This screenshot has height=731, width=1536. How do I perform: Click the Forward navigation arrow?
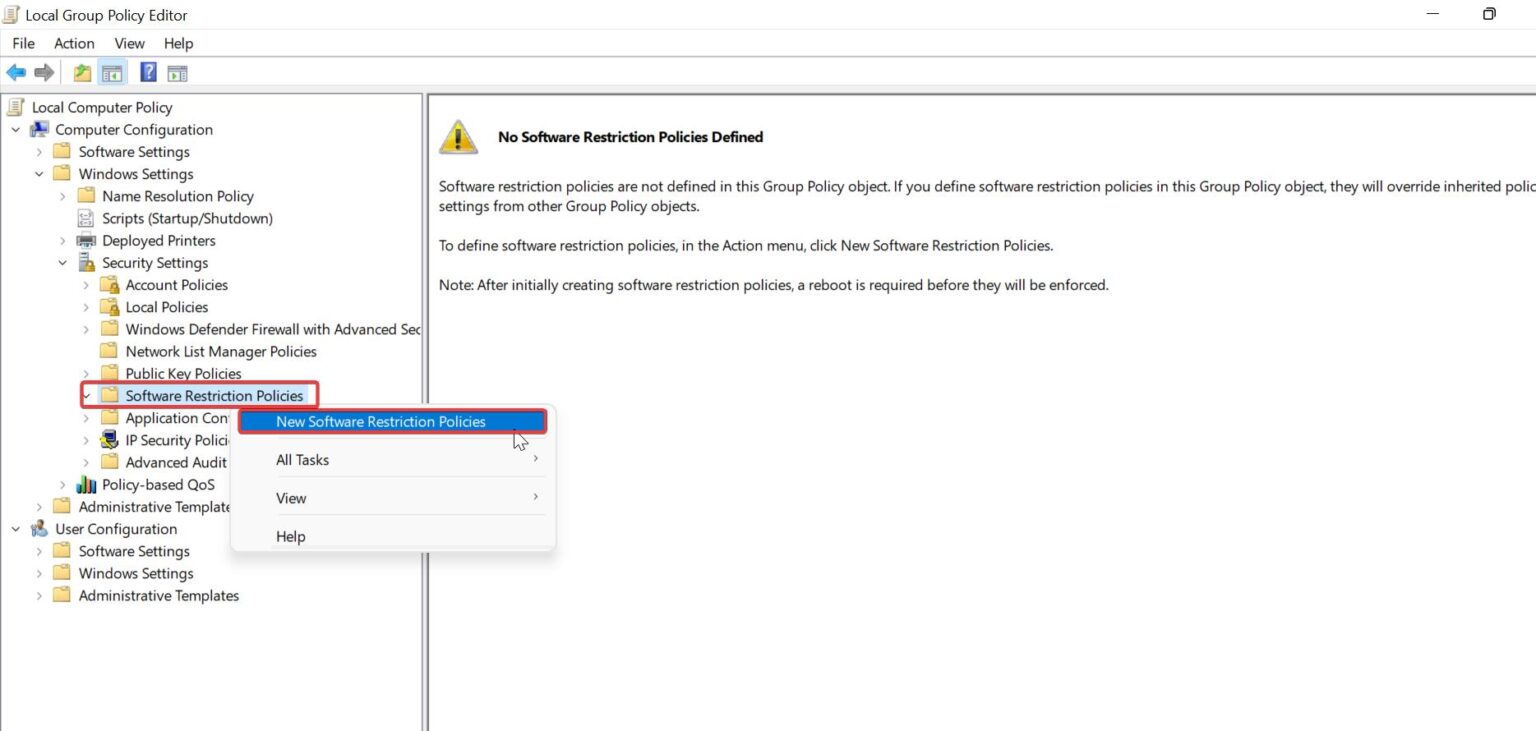click(42, 71)
